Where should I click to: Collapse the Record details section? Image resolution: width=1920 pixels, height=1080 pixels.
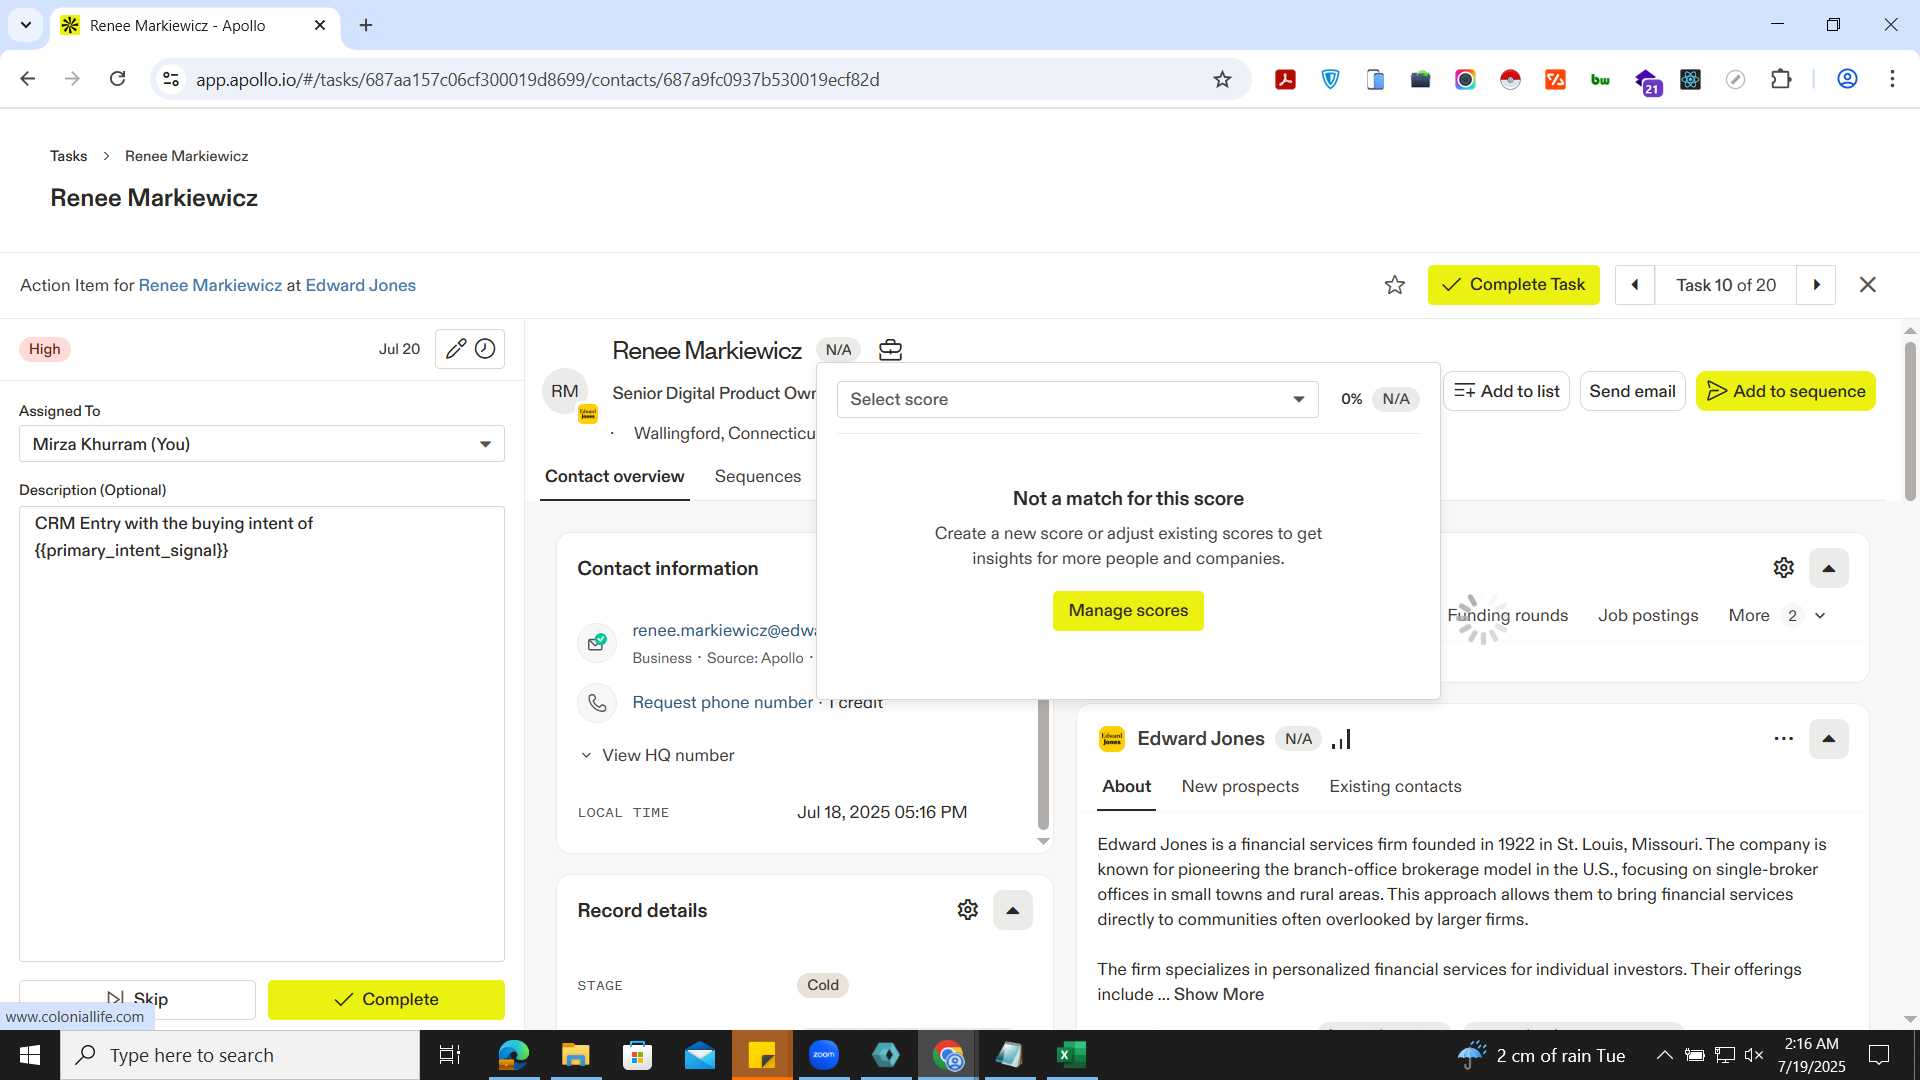pyautogui.click(x=1012, y=910)
